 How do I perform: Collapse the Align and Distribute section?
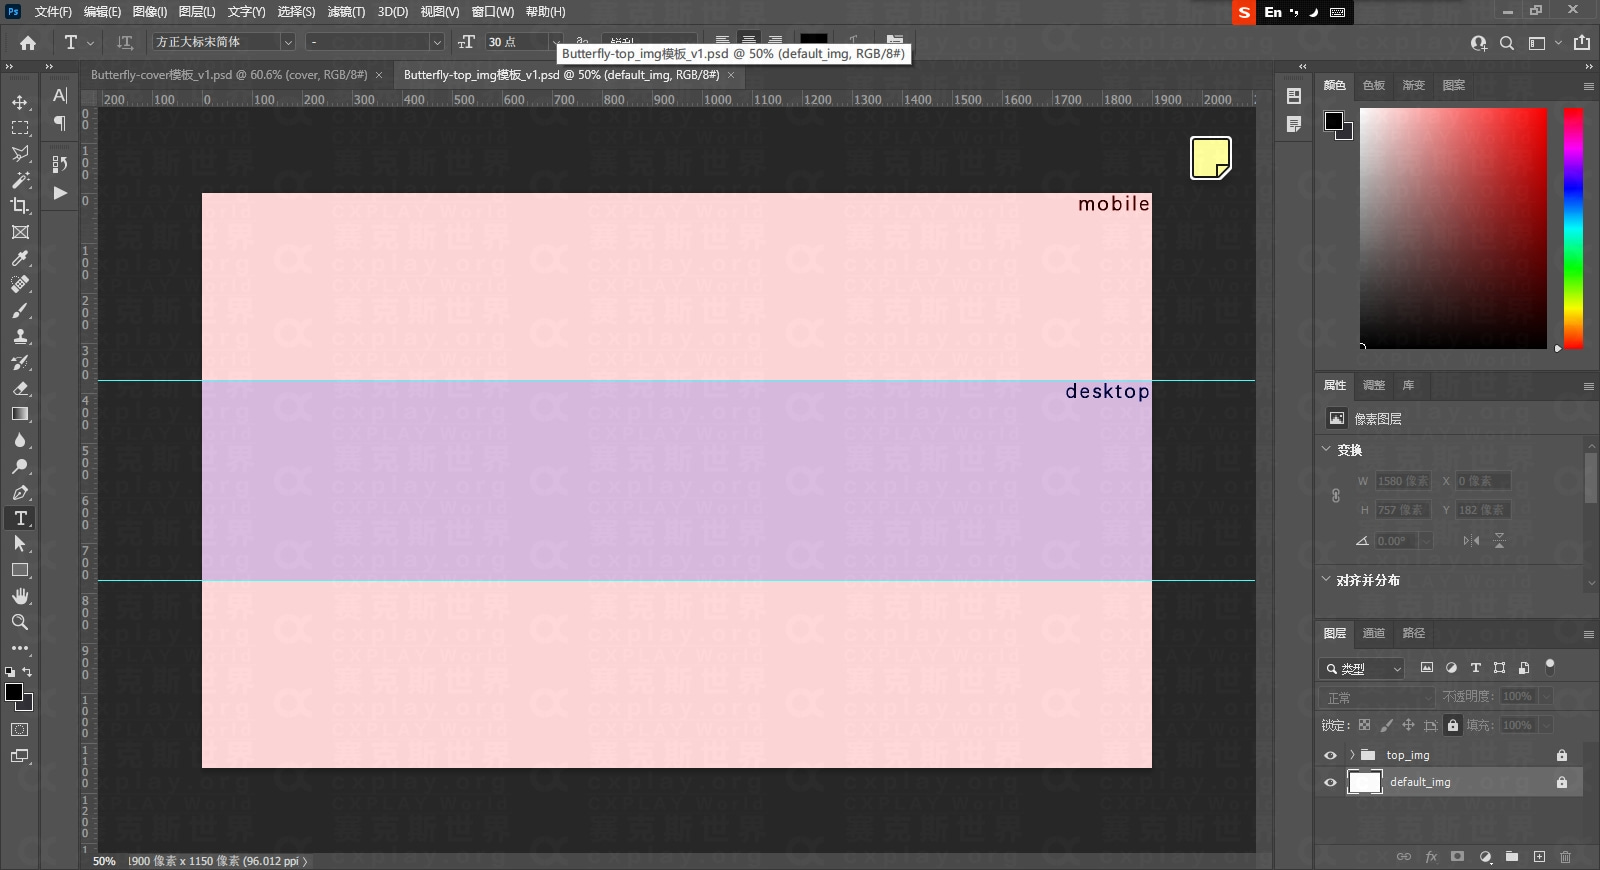[x=1326, y=579]
